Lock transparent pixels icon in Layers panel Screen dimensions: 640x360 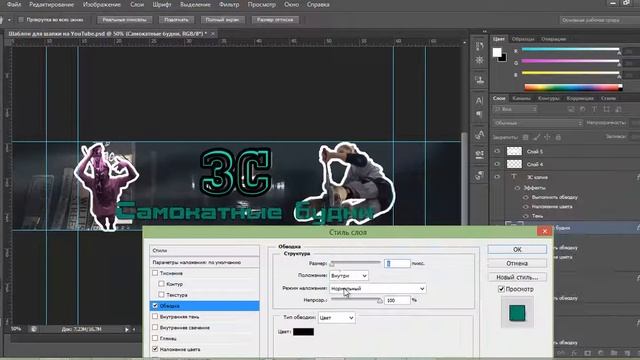click(526, 138)
